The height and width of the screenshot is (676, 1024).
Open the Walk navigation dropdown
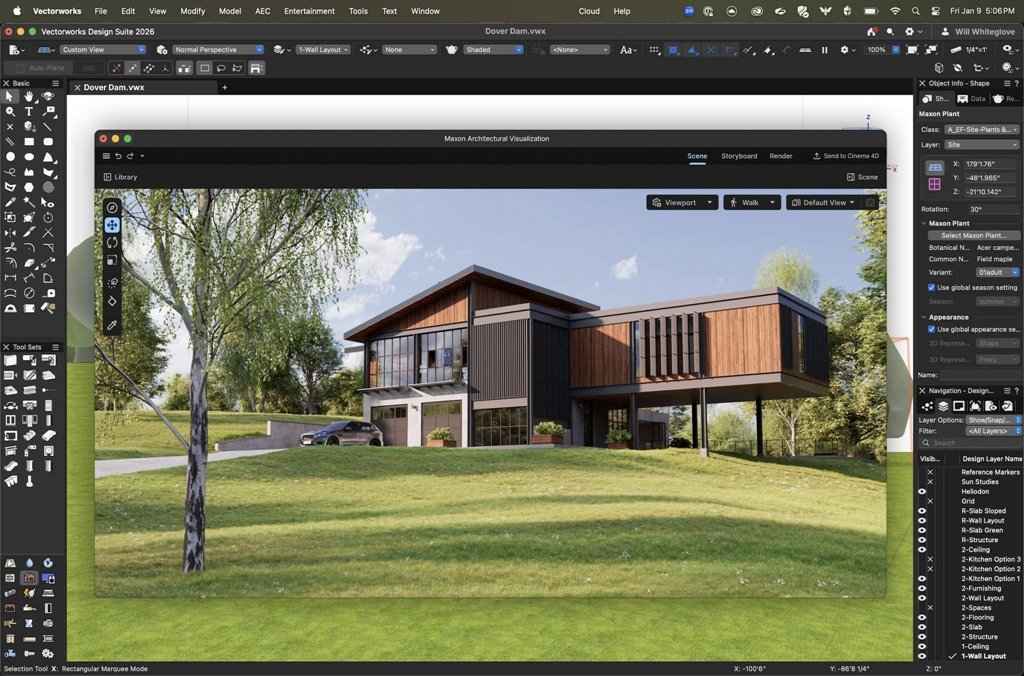click(x=752, y=202)
